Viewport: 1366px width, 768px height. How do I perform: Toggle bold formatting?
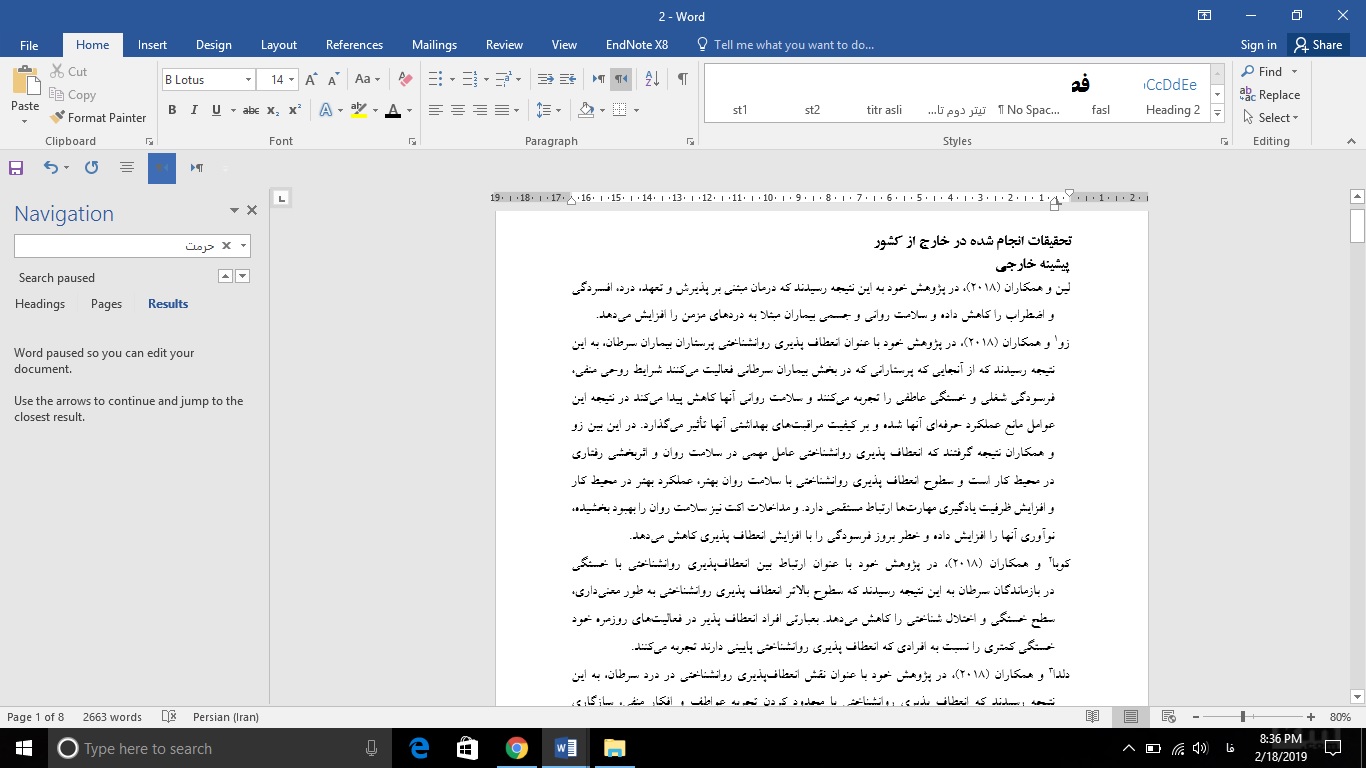tap(172, 110)
